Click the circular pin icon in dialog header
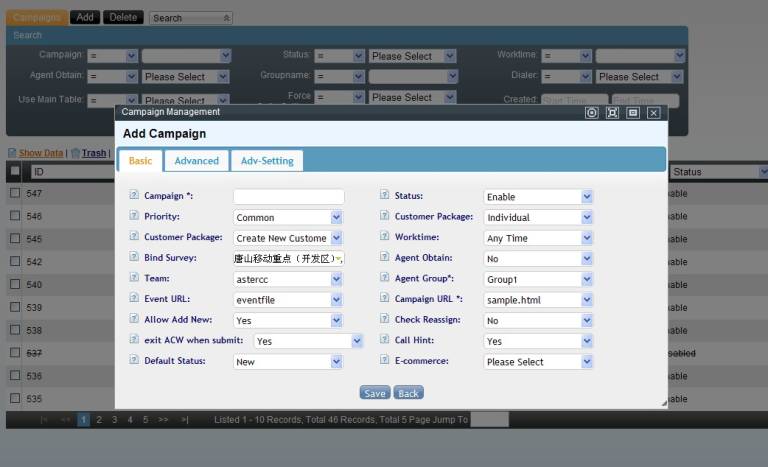The height and width of the screenshot is (467, 768). (591, 113)
